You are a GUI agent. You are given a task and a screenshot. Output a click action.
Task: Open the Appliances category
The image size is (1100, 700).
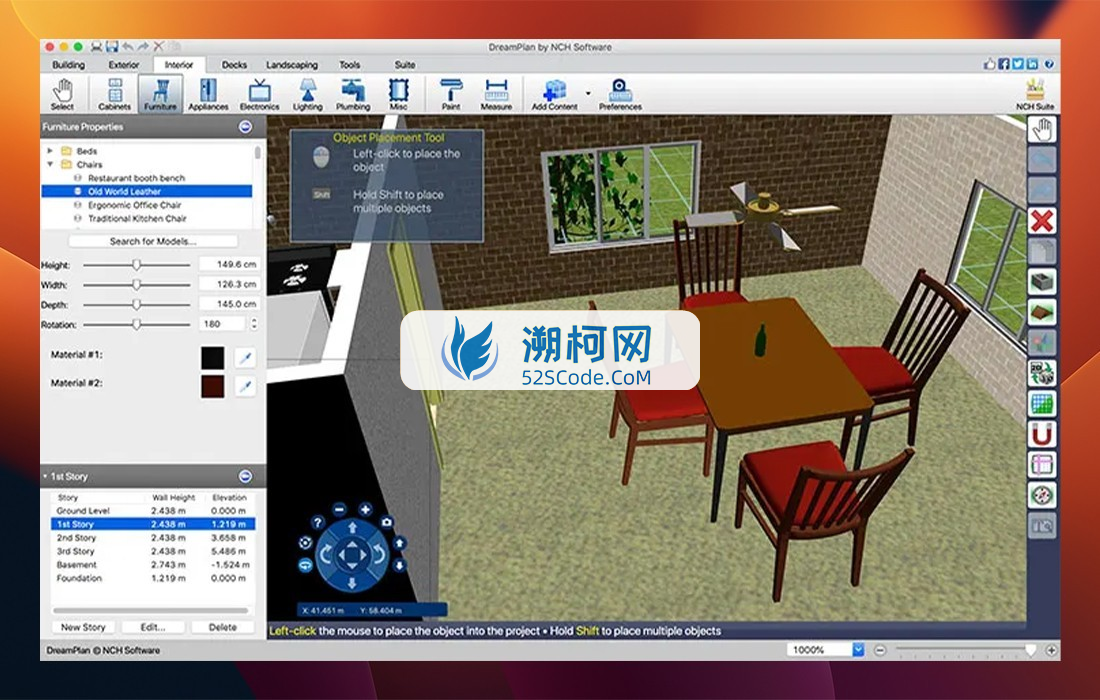point(208,94)
